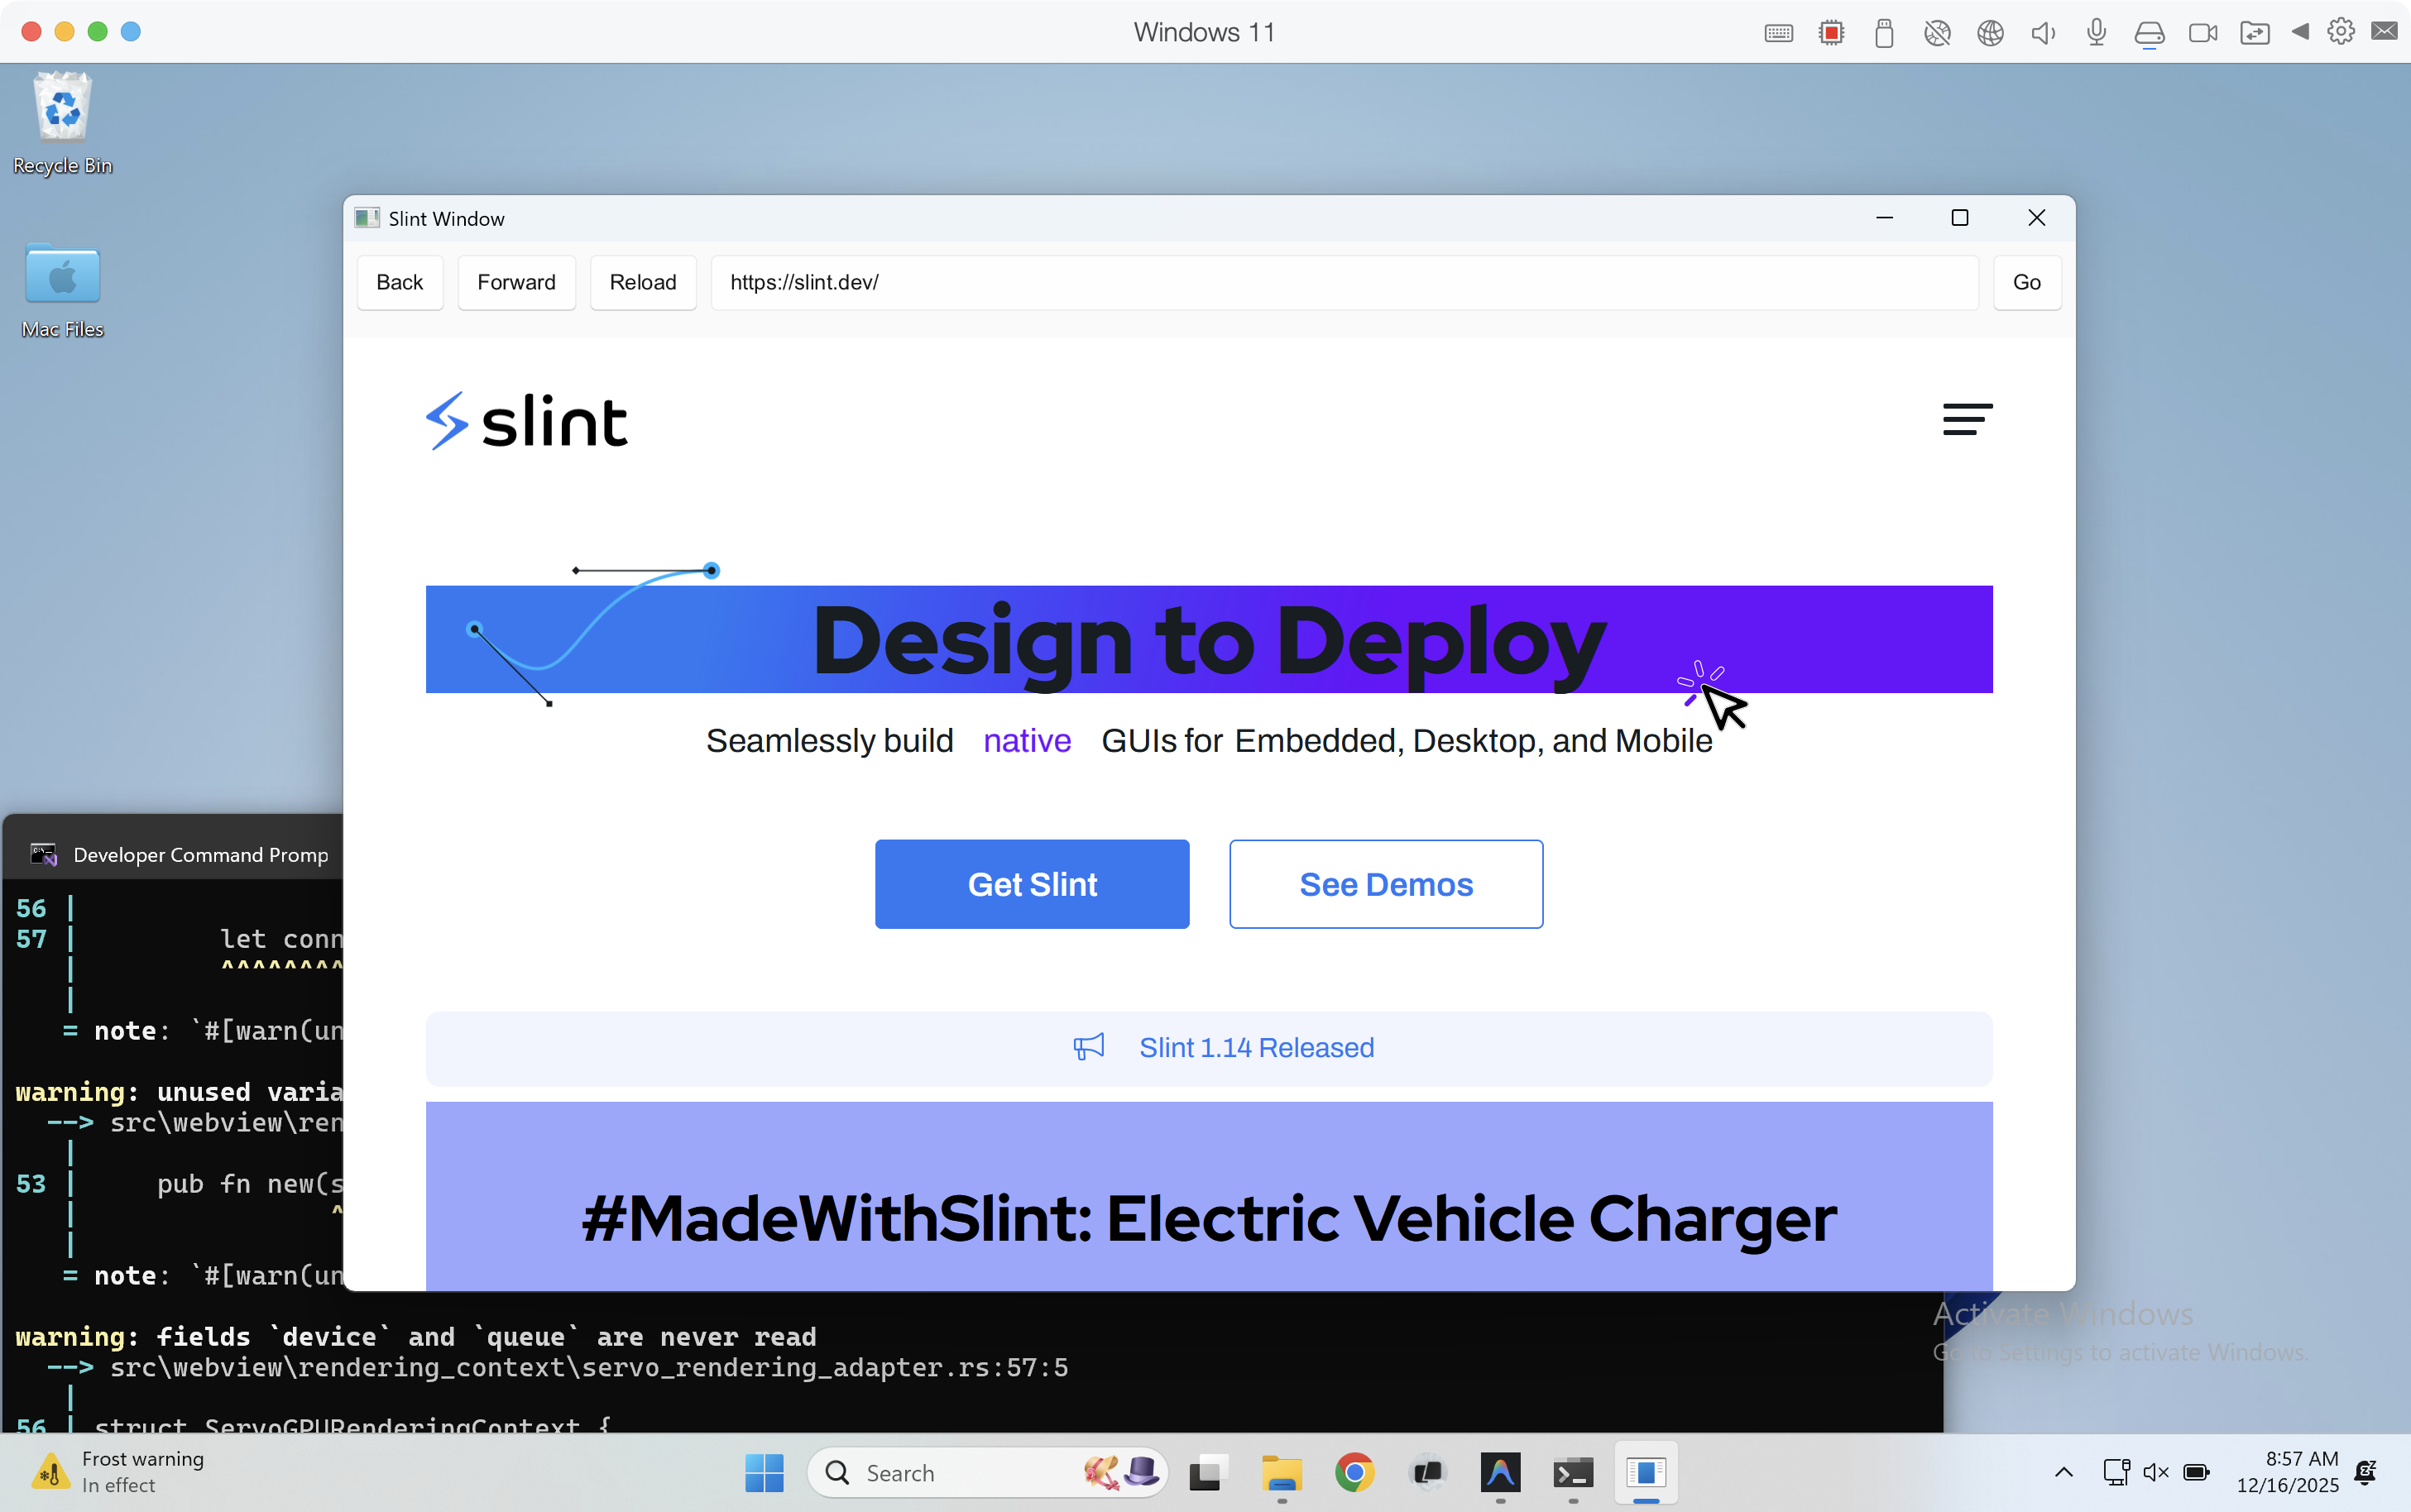Screen dimensions: 2411x1512
Task: Click the megaphone icon beside Slint 1.14 Released
Action: coord(1089,1047)
